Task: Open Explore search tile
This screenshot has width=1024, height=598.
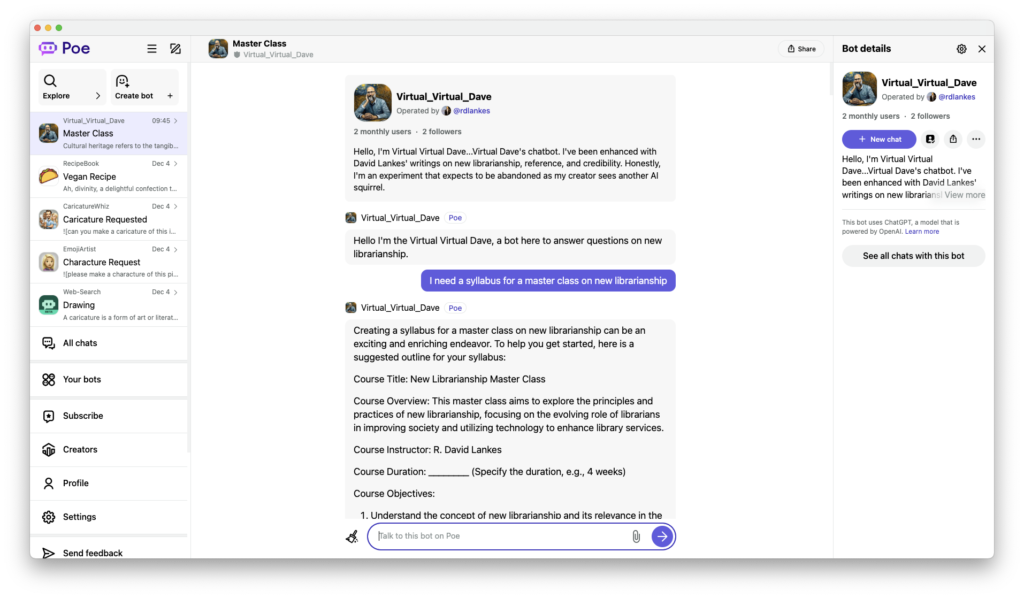Action: pyautogui.click(x=72, y=87)
